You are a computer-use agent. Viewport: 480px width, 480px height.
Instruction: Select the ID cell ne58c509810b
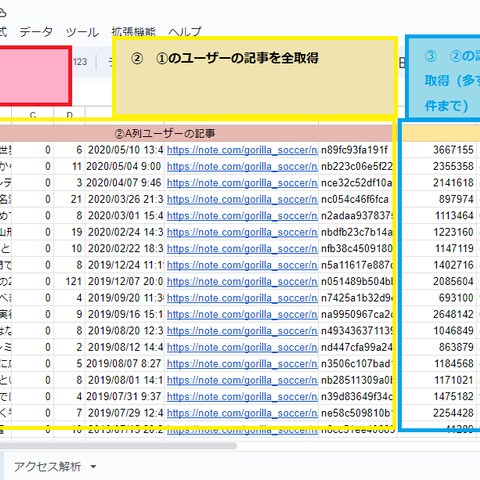(356, 413)
